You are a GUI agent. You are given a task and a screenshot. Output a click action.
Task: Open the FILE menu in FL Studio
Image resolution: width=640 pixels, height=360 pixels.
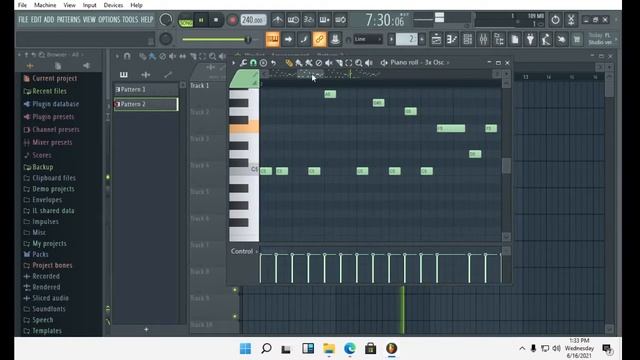(x=23, y=20)
